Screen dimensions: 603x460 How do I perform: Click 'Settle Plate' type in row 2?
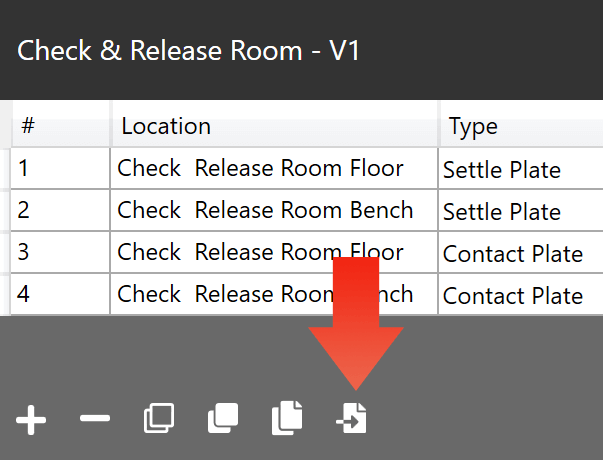click(x=502, y=212)
